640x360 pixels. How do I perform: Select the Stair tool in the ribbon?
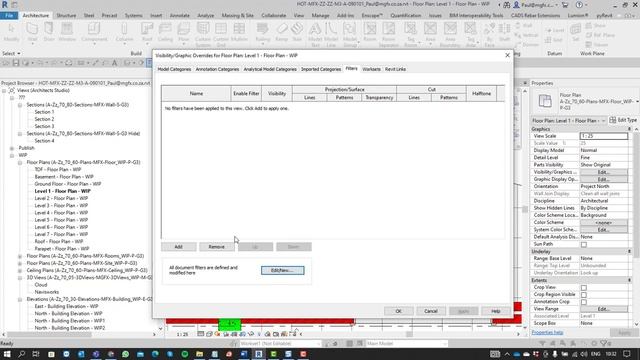point(297,32)
